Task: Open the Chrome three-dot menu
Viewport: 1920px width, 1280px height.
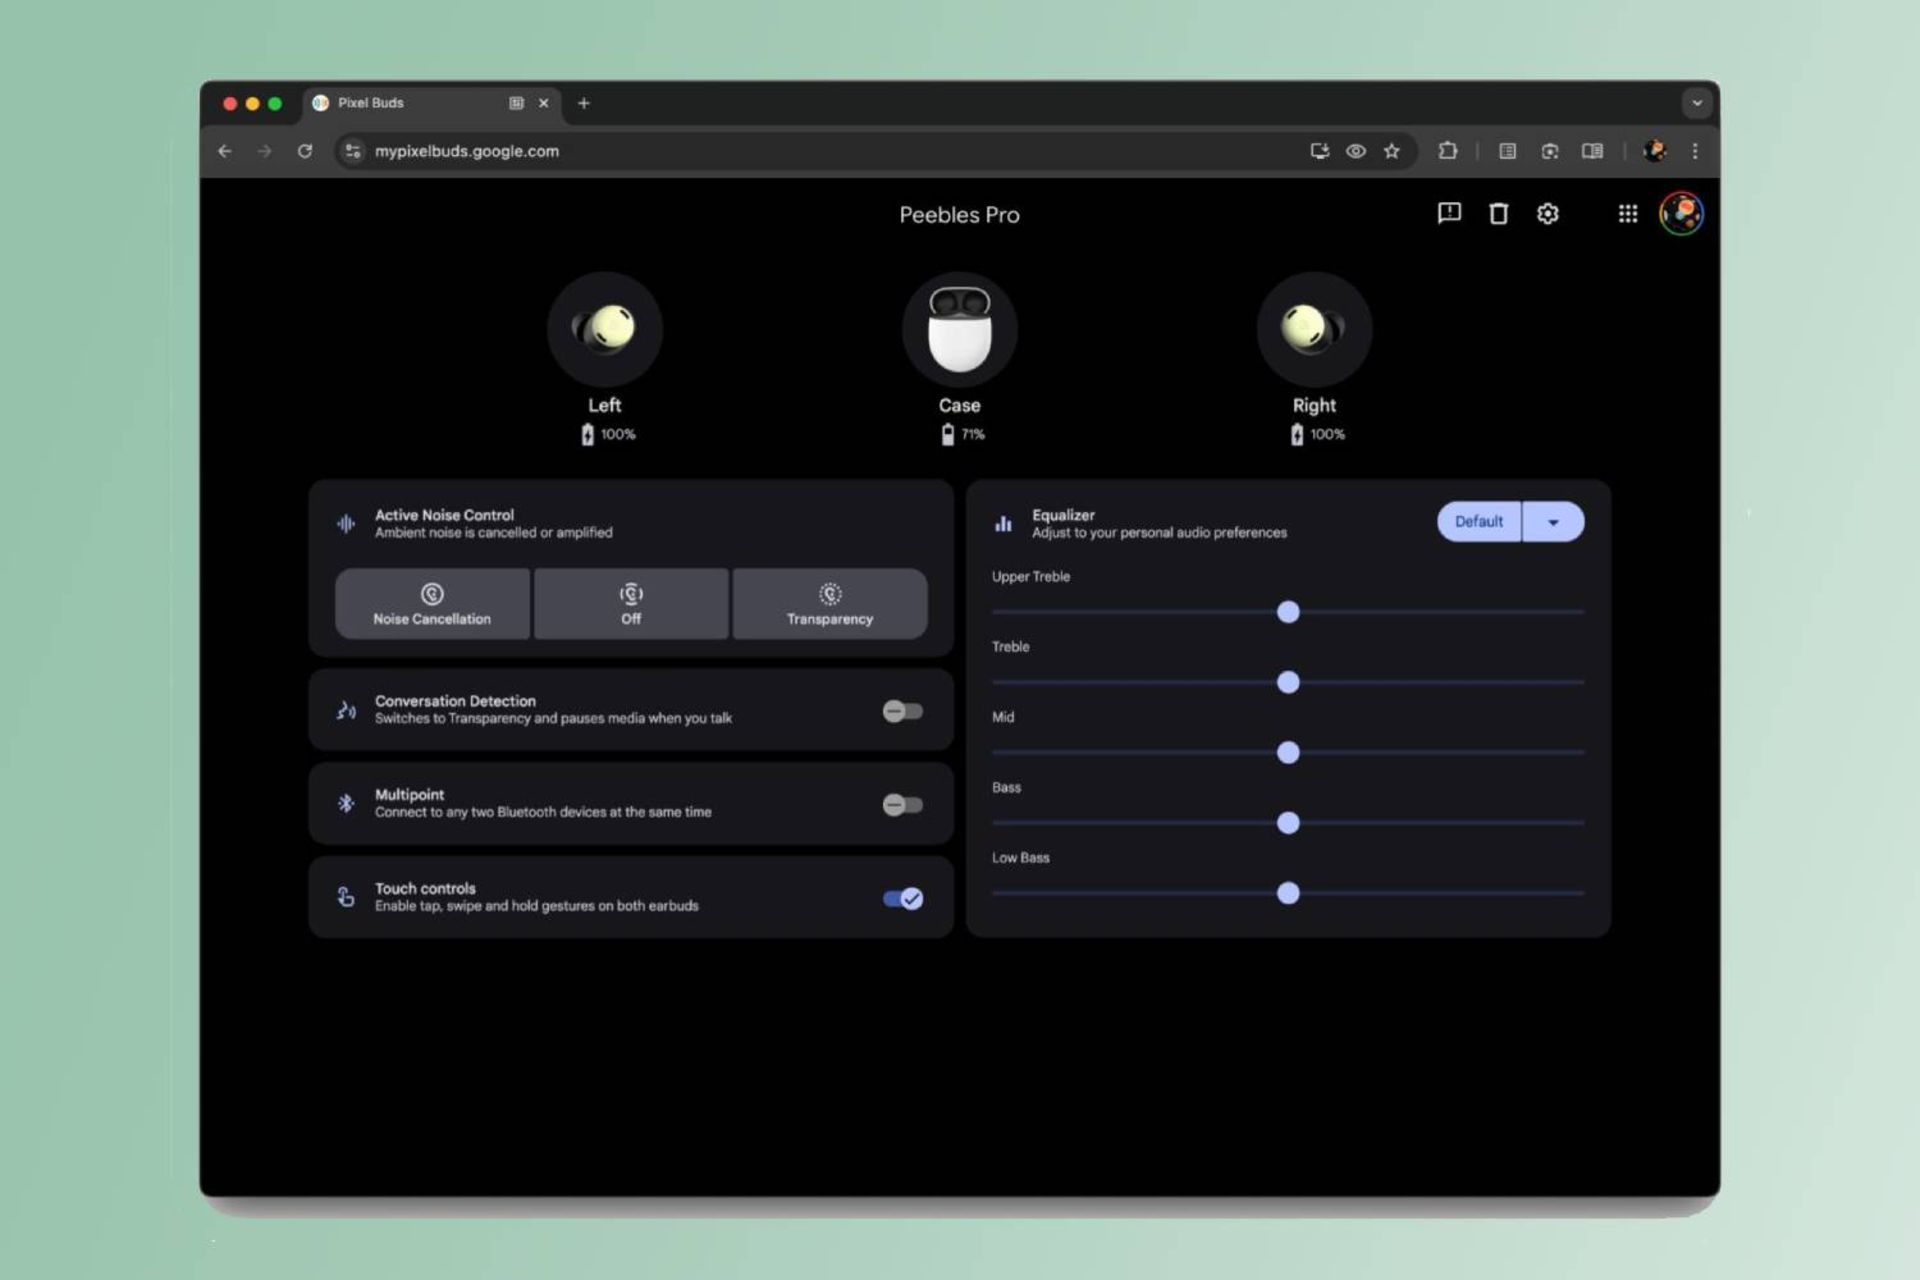Action: pyautogui.click(x=1695, y=151)
